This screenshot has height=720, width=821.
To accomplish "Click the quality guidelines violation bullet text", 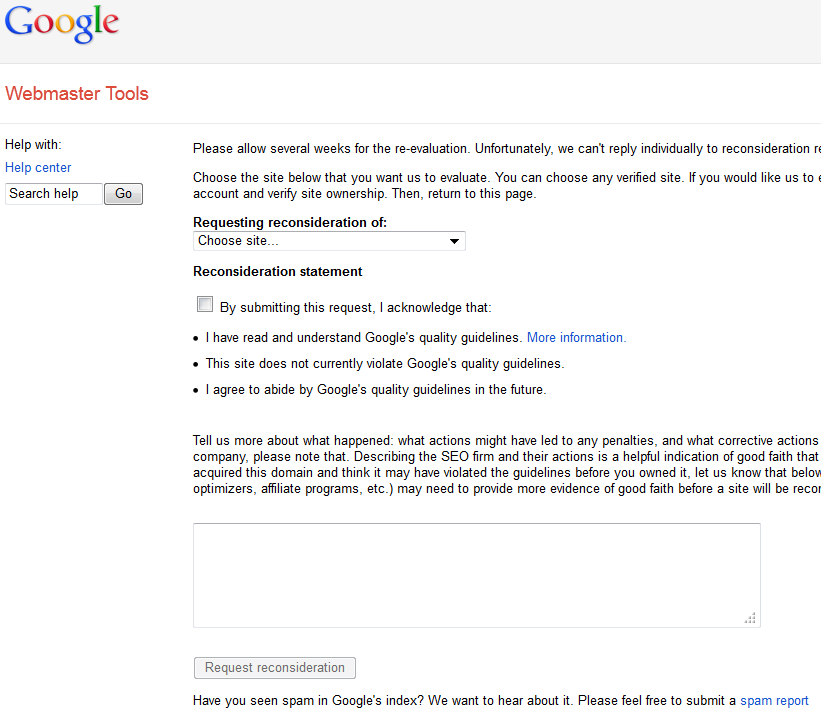I will click(x=385, y=364).
